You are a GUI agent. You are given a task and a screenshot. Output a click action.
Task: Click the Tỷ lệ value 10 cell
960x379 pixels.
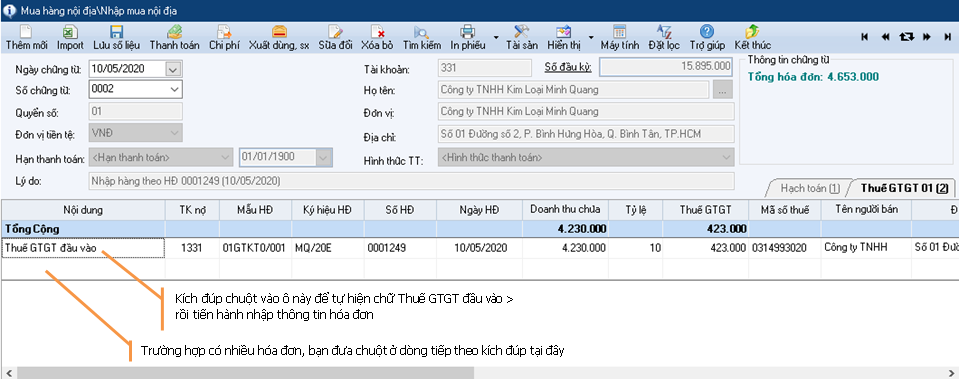coord(636,248)
